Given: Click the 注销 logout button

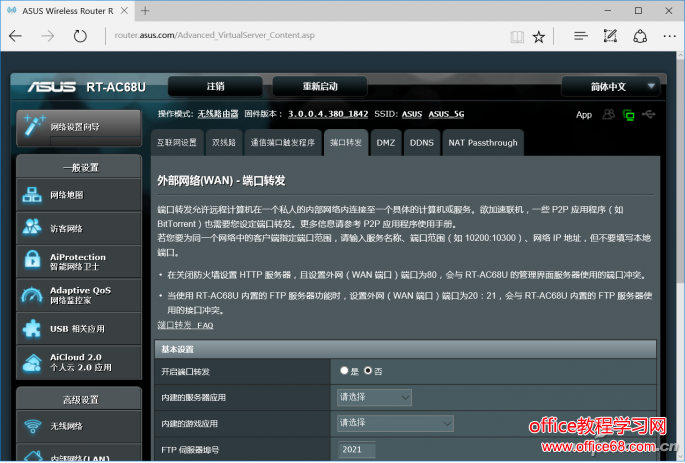Looking at the screenshot, I should point(215,86).
